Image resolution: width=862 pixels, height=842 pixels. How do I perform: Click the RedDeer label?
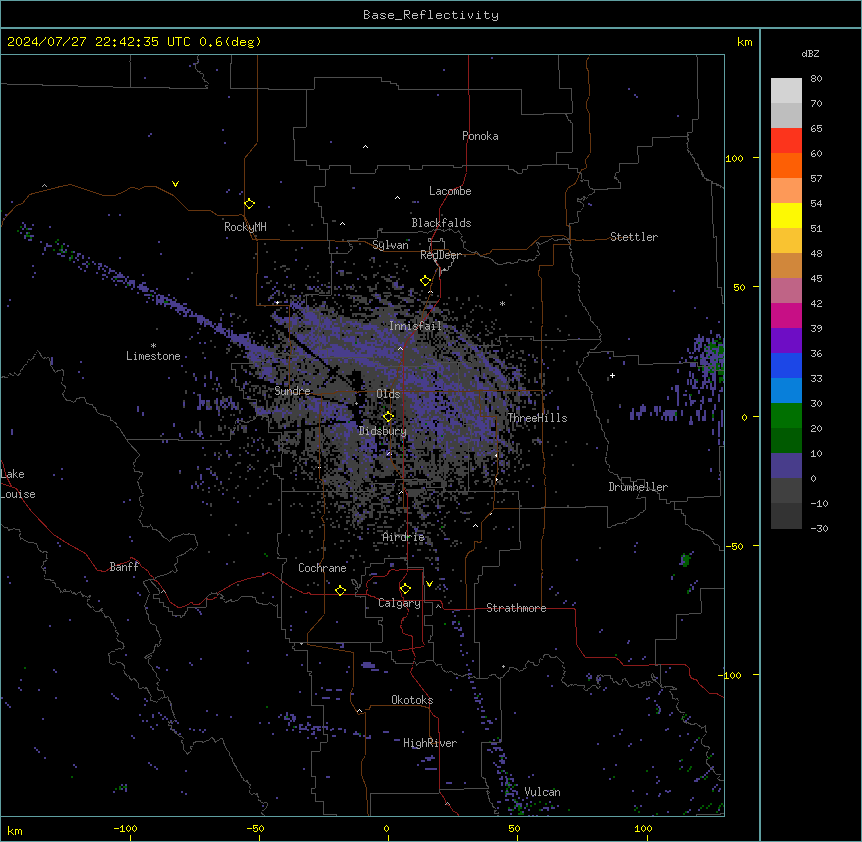(440, 255)
